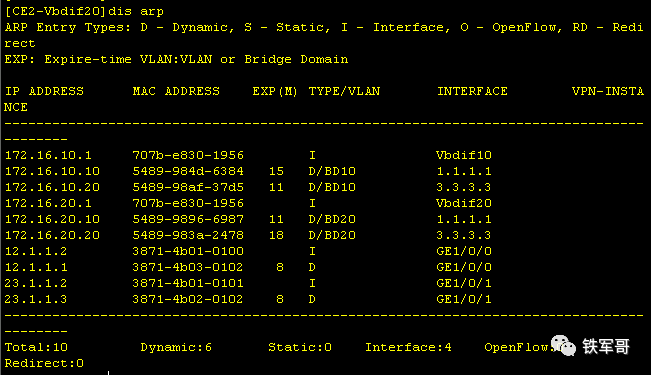Select IP address 172.16.10.1

pos(48,155)
